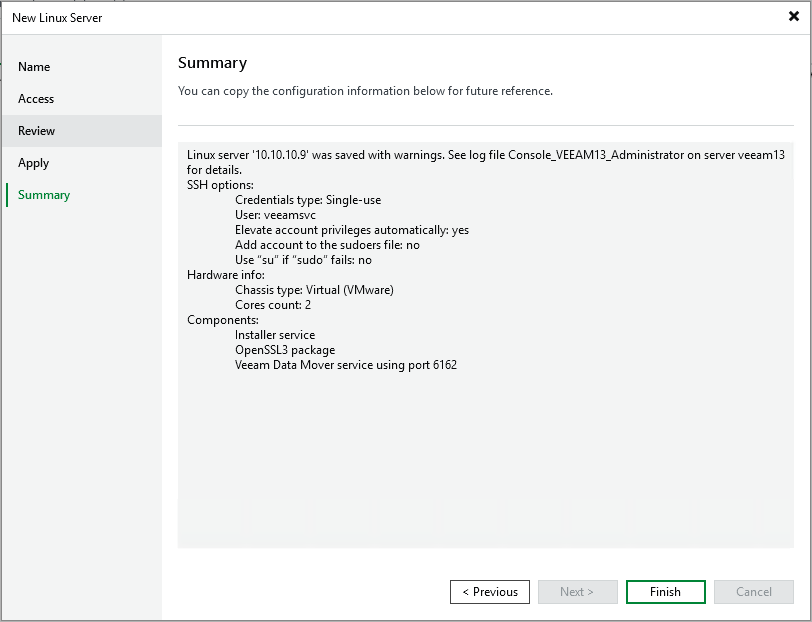Click the Finish button

pyautogui.click(x=665, y=592)
